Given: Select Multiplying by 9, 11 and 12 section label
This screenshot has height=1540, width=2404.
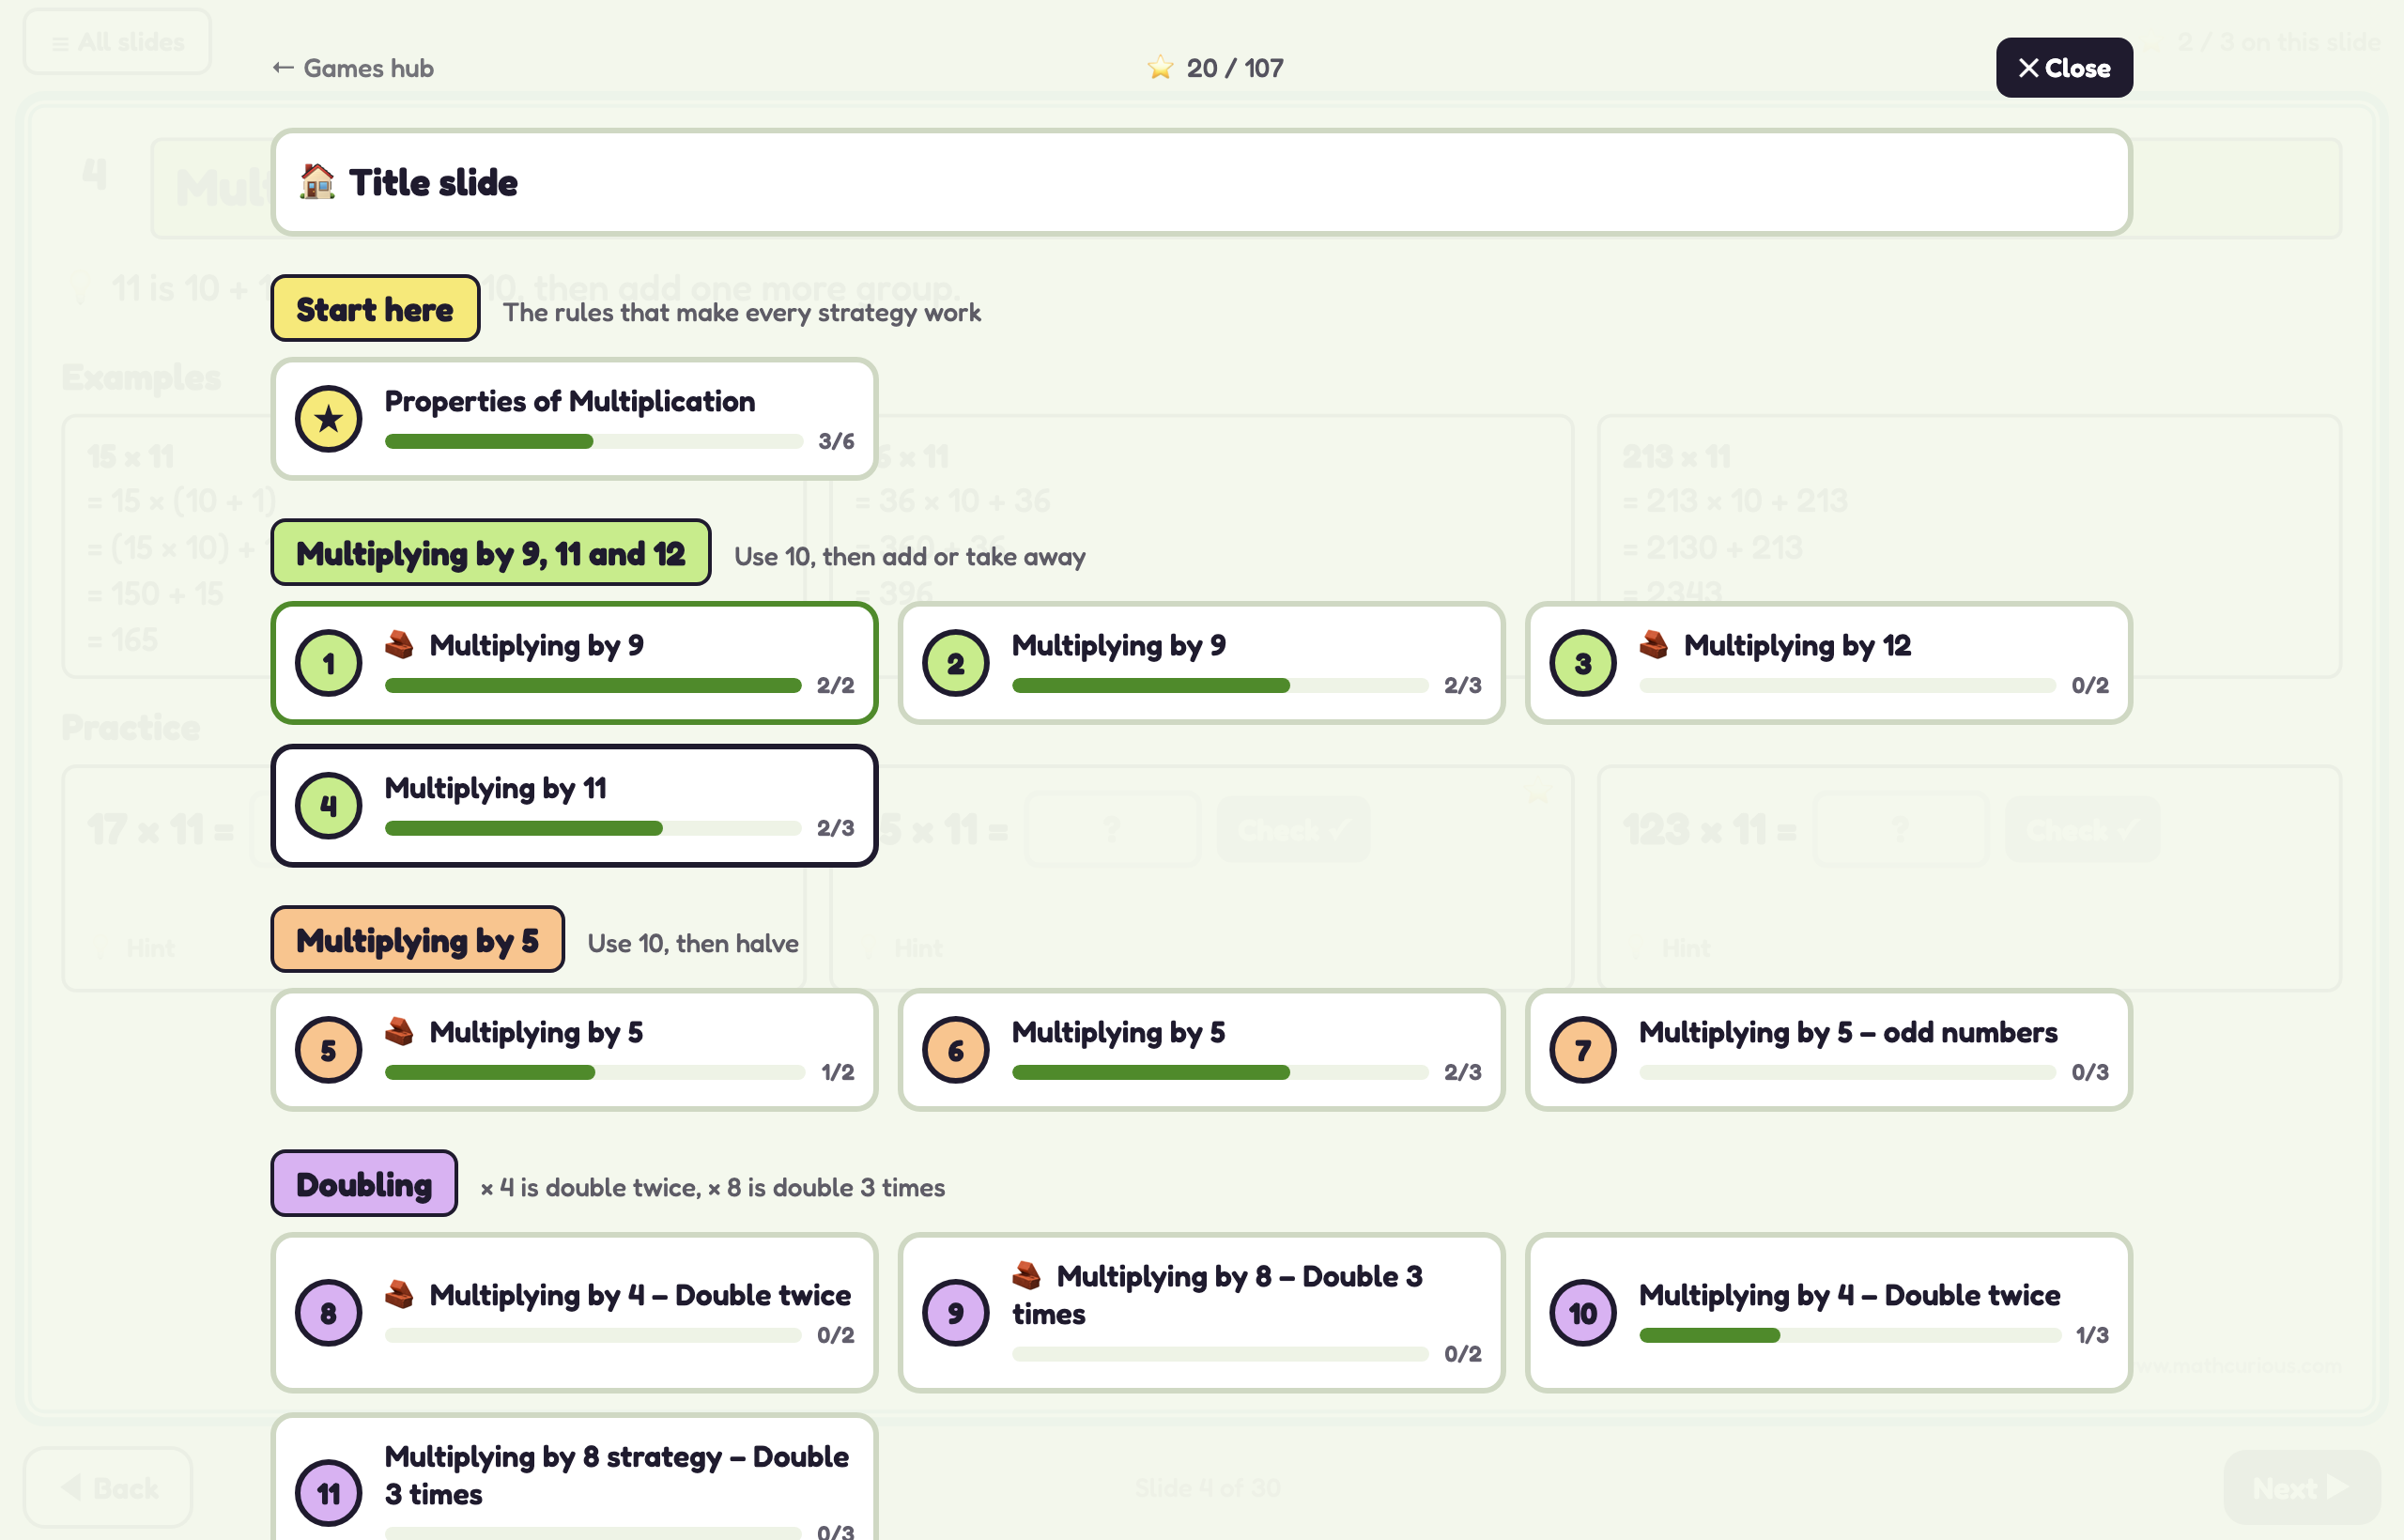Looking at the screenshot, I should (491, 553).
